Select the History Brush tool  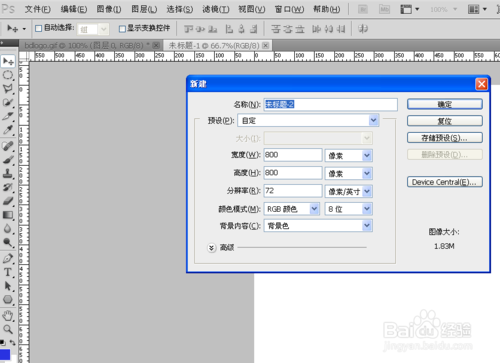(x=8, y=187)
